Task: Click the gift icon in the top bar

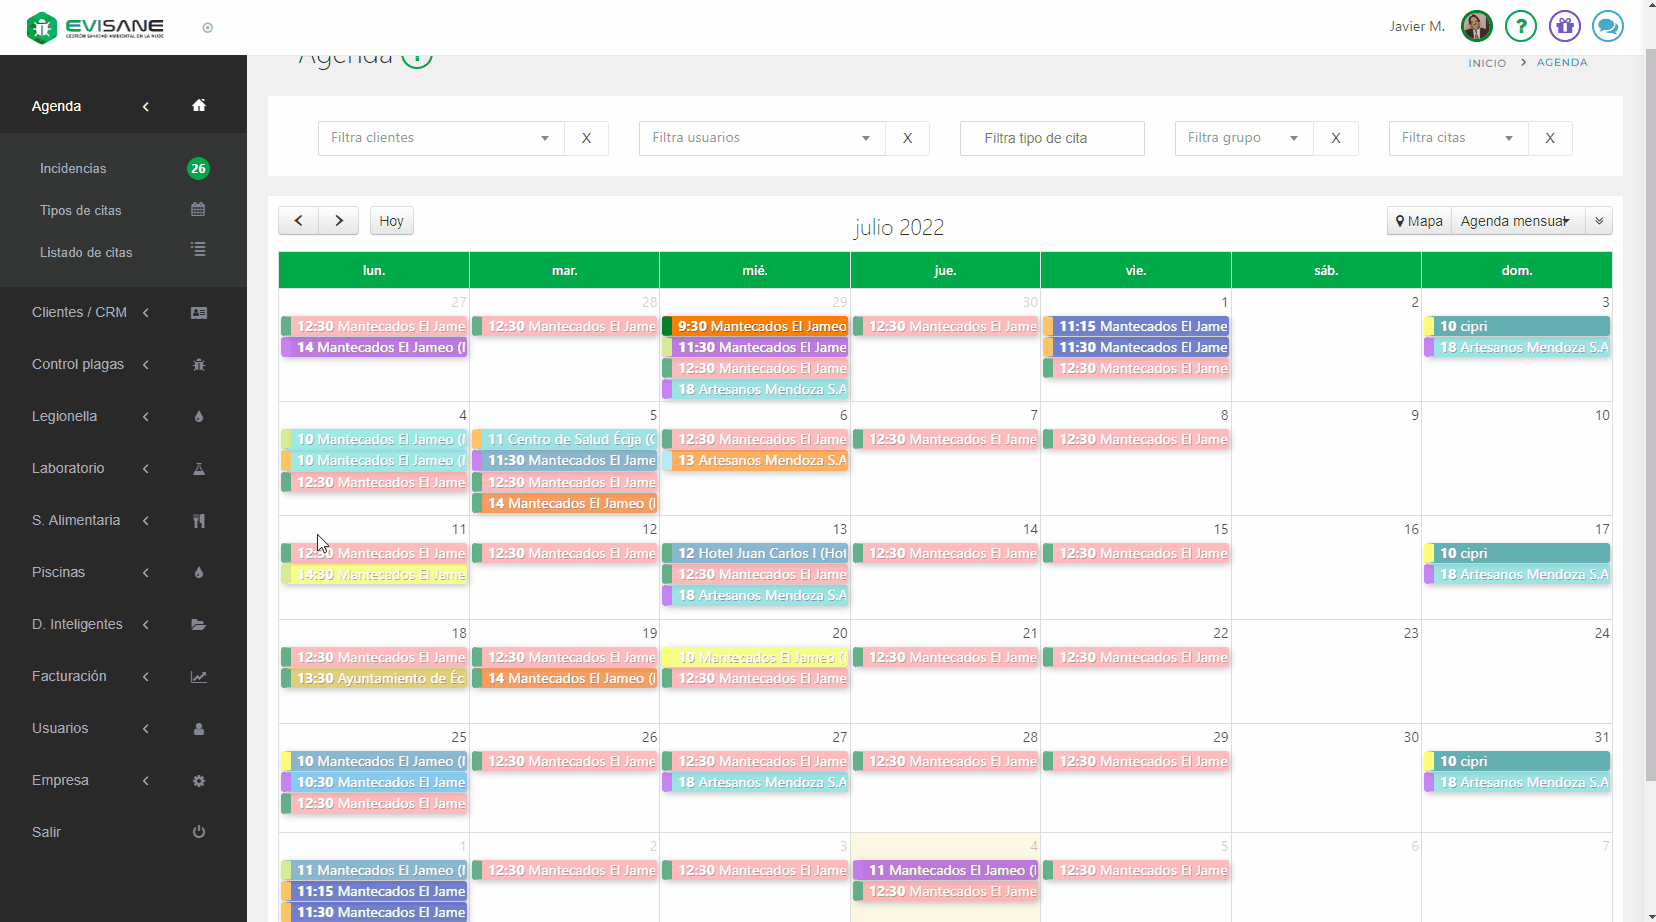Action: pos(1564,26)
